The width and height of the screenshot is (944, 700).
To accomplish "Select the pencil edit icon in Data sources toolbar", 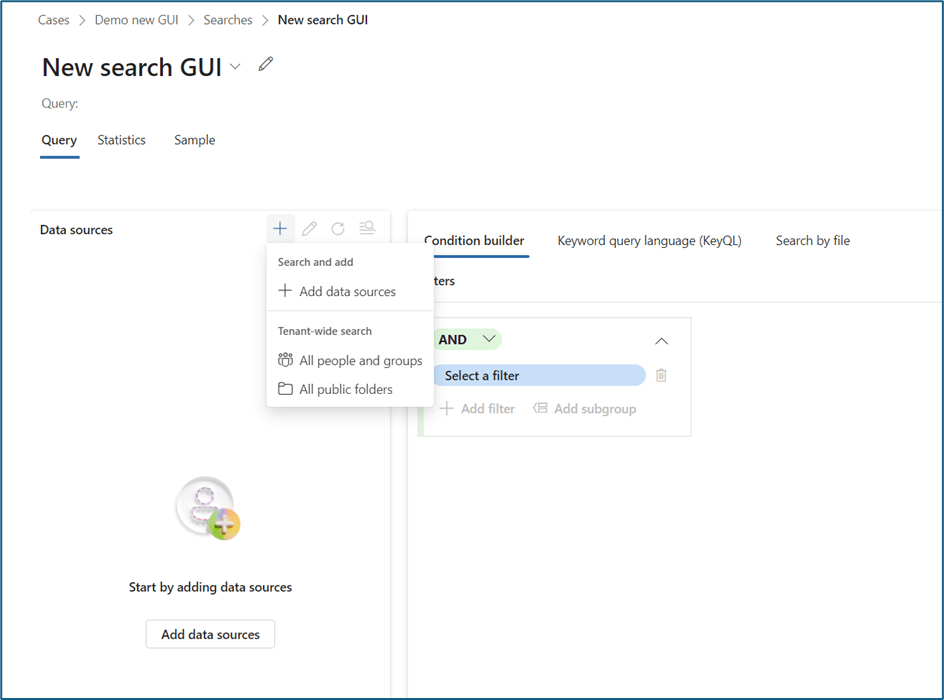I will click(x=309, y=228).
